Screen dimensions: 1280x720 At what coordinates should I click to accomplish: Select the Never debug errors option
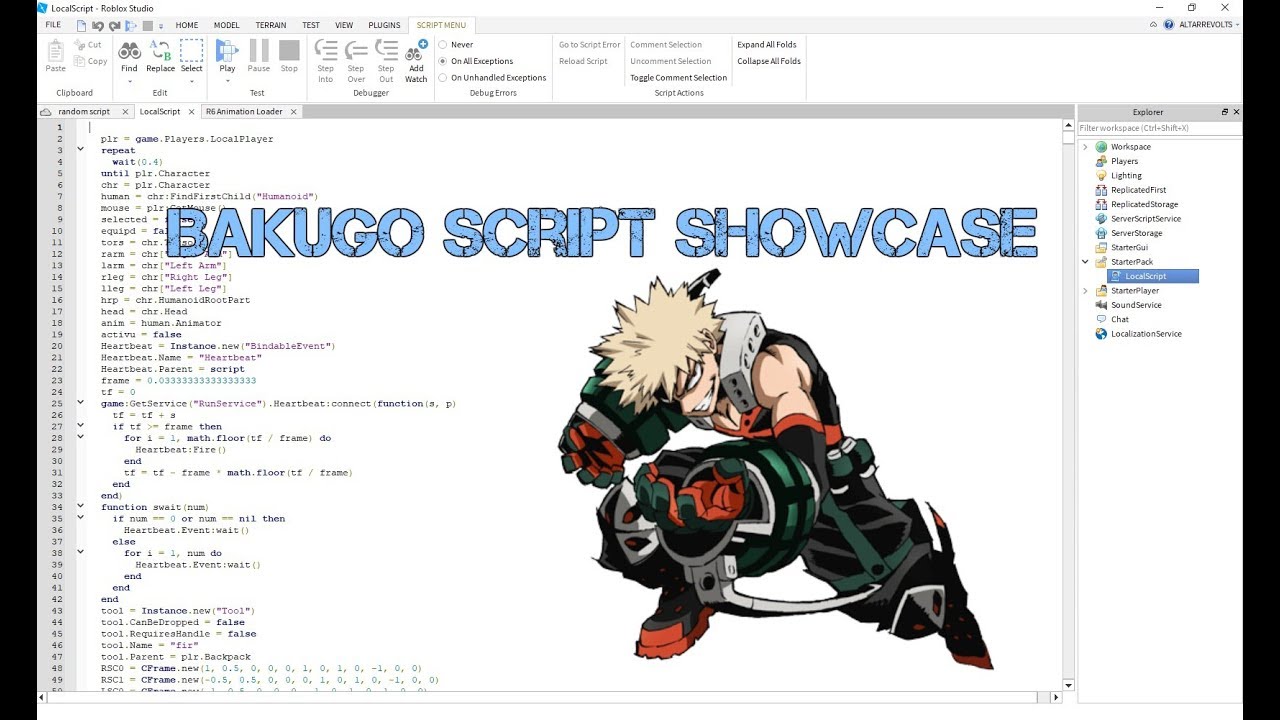456,45
